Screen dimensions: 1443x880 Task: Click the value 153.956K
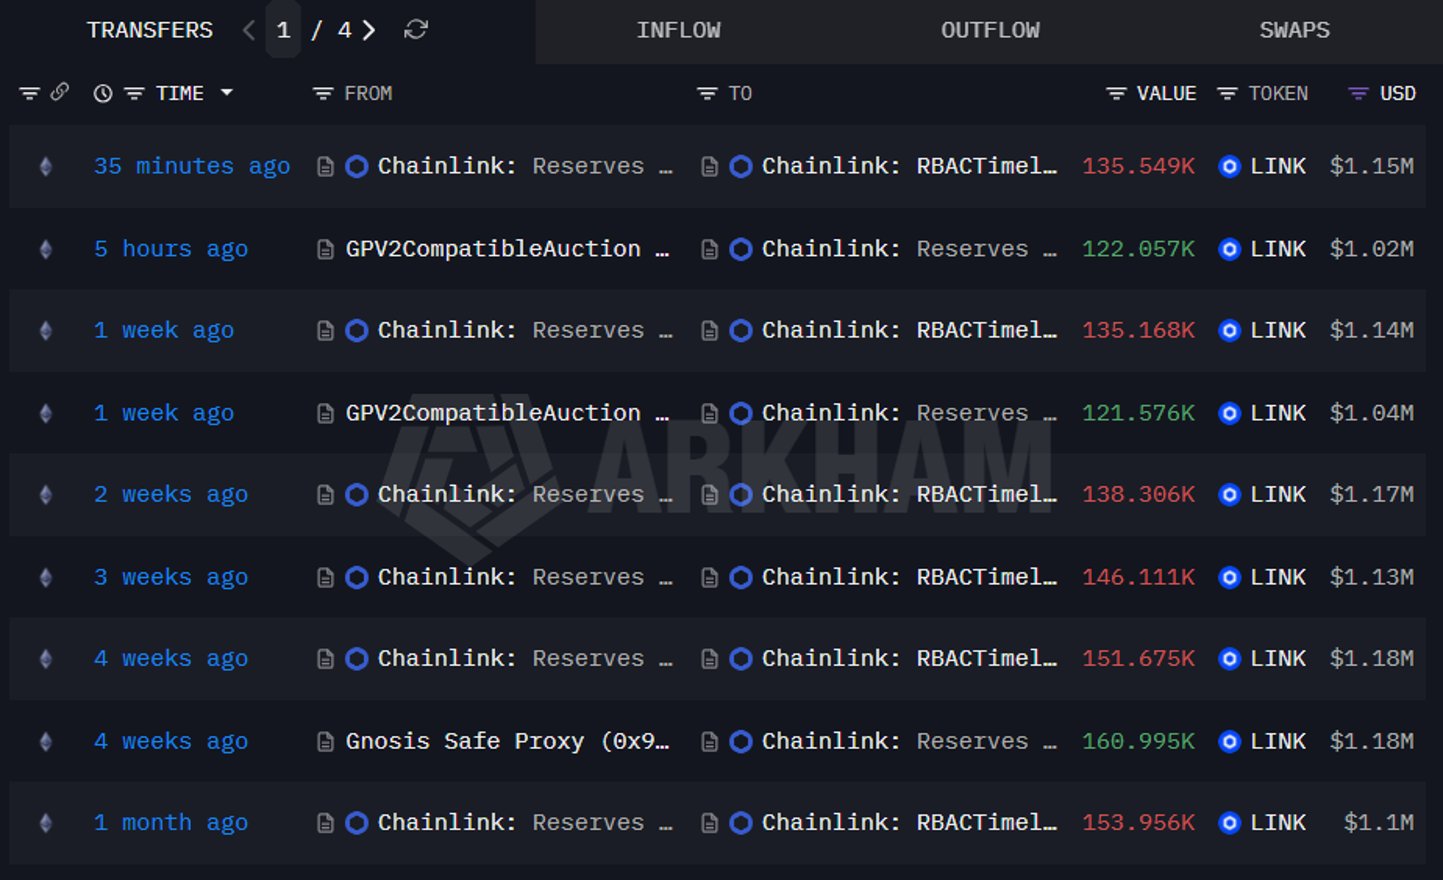(x=1138, y=822)
